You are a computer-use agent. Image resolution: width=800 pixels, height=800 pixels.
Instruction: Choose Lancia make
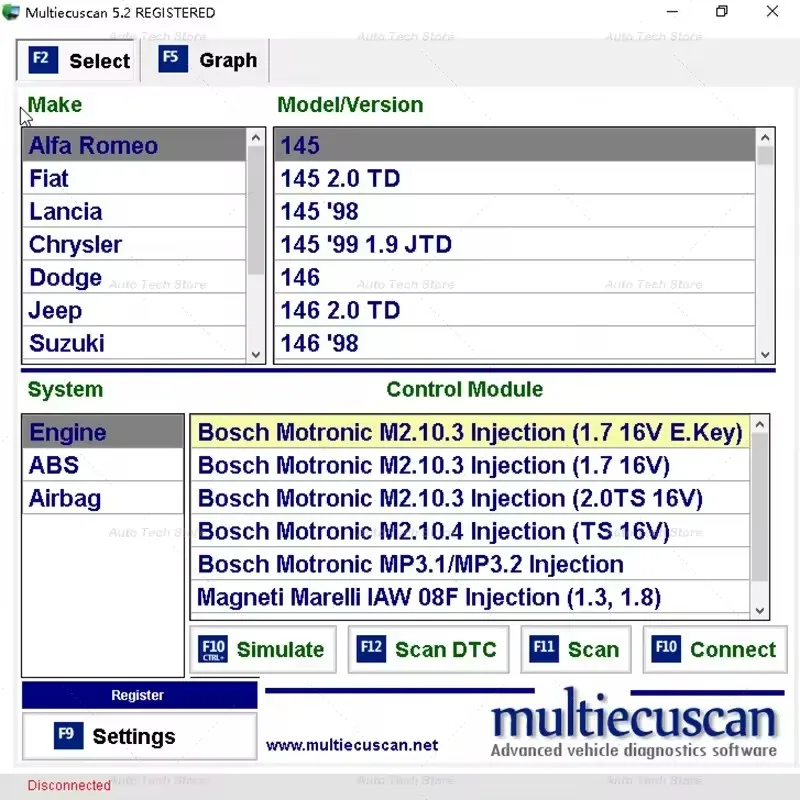134,211
